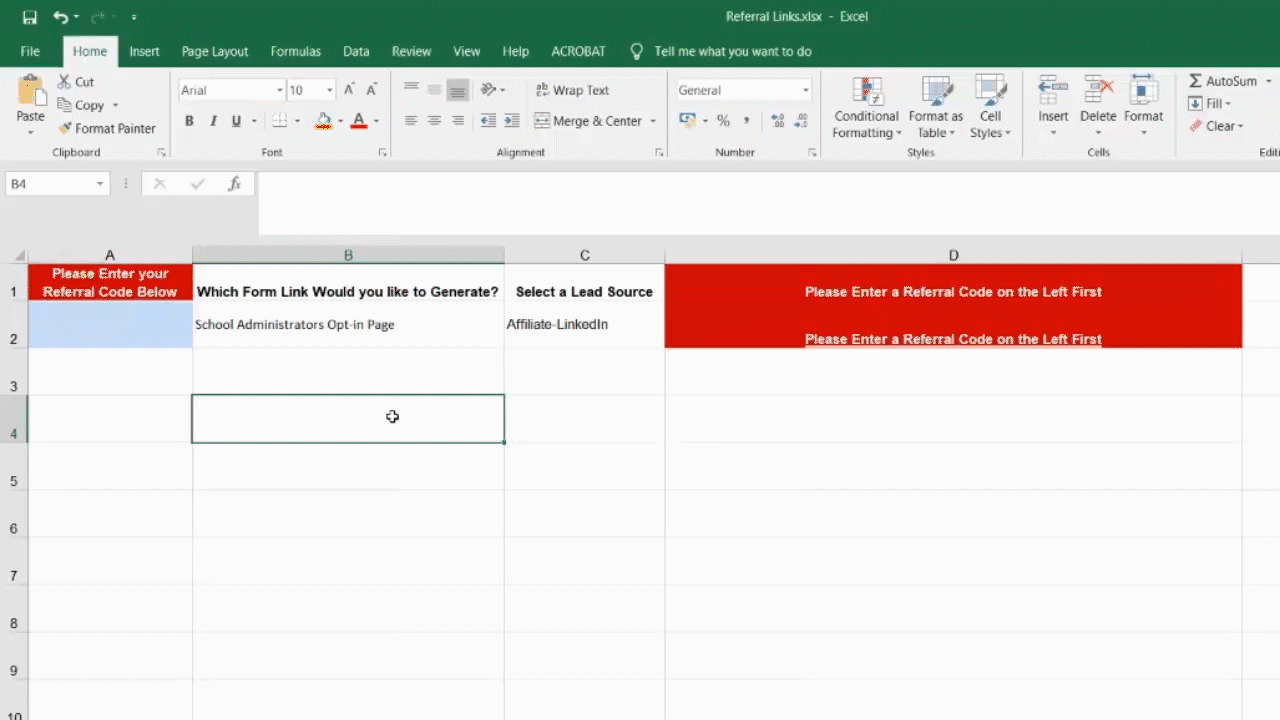Click the Font Color red swatch
This screenshot has width=1280, height=720.
click(358, 121)
